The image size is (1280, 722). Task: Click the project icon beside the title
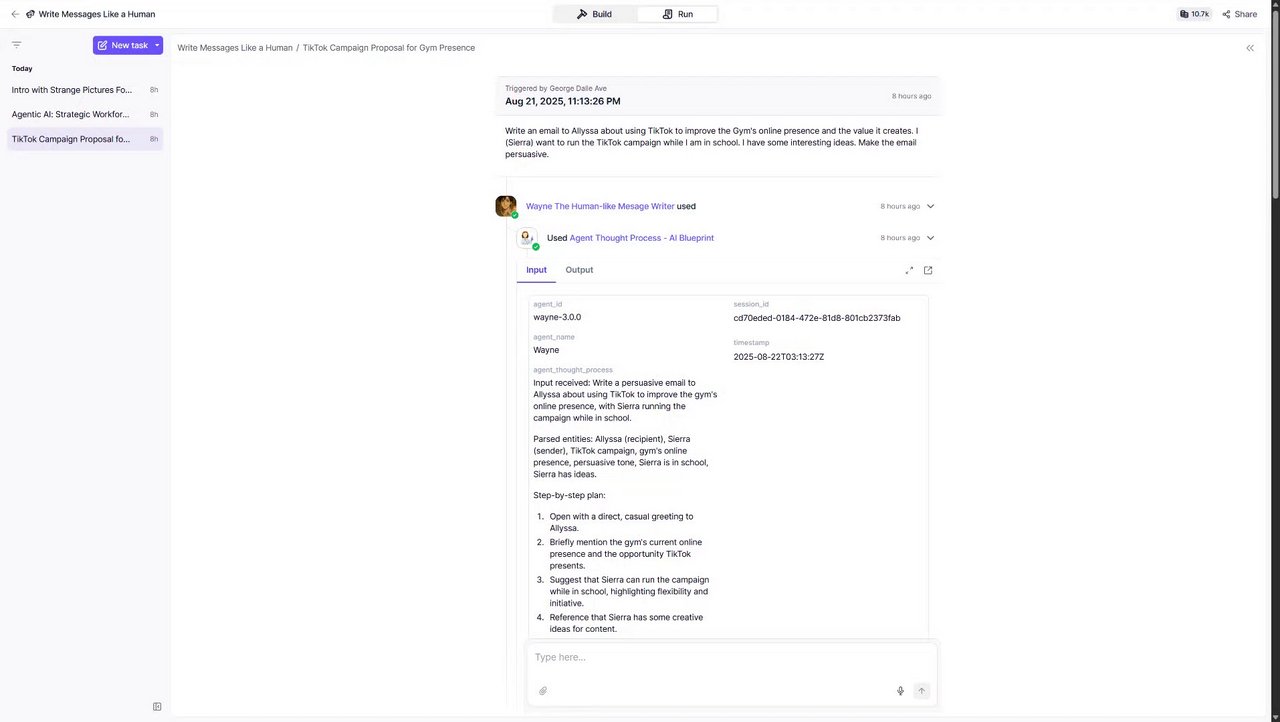click(x=30, y=14)
